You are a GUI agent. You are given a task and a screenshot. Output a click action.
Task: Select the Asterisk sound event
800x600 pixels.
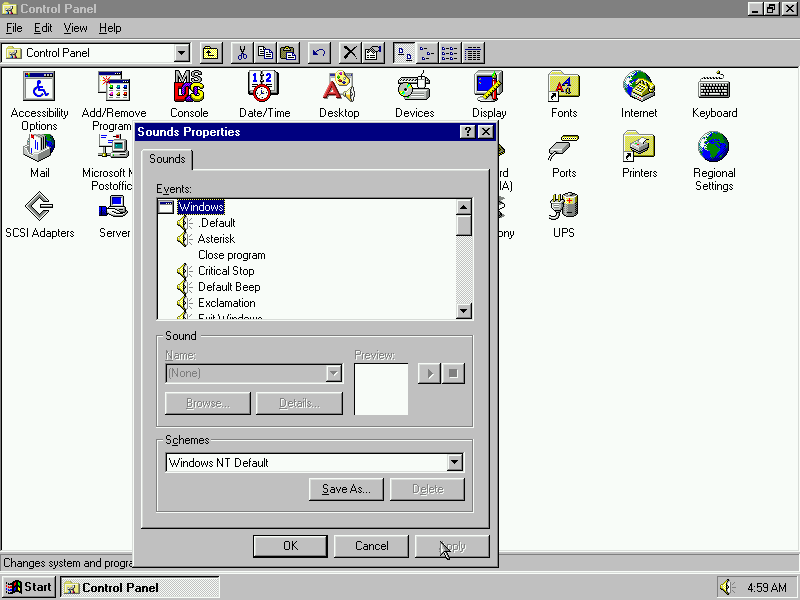(x=216, y=239)
